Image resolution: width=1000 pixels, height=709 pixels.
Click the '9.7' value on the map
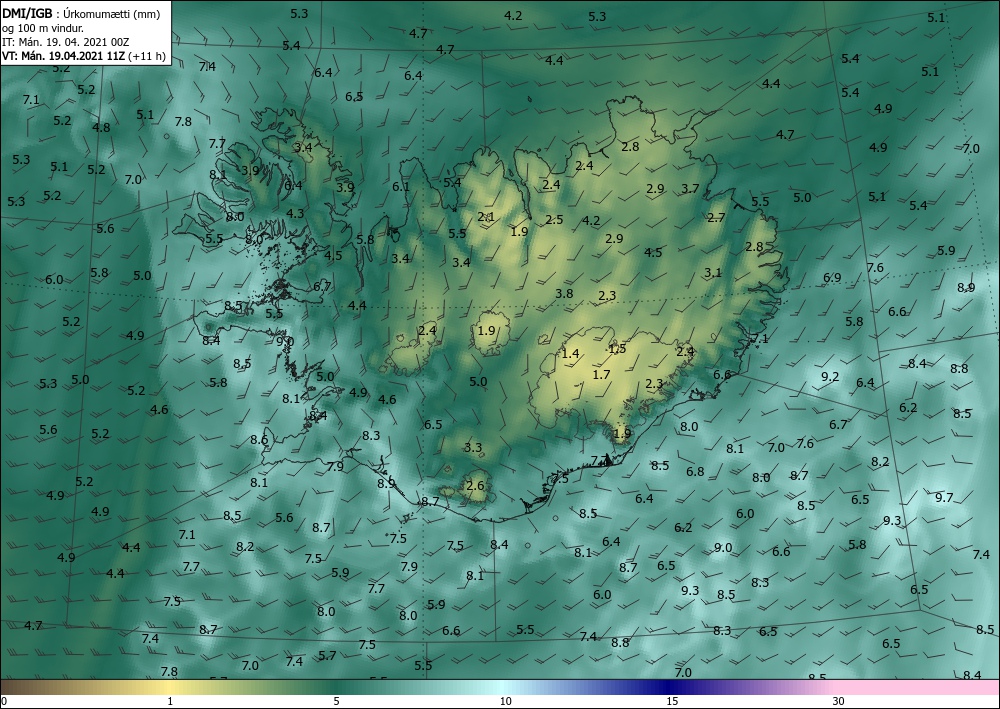click(x=944, y=497)
